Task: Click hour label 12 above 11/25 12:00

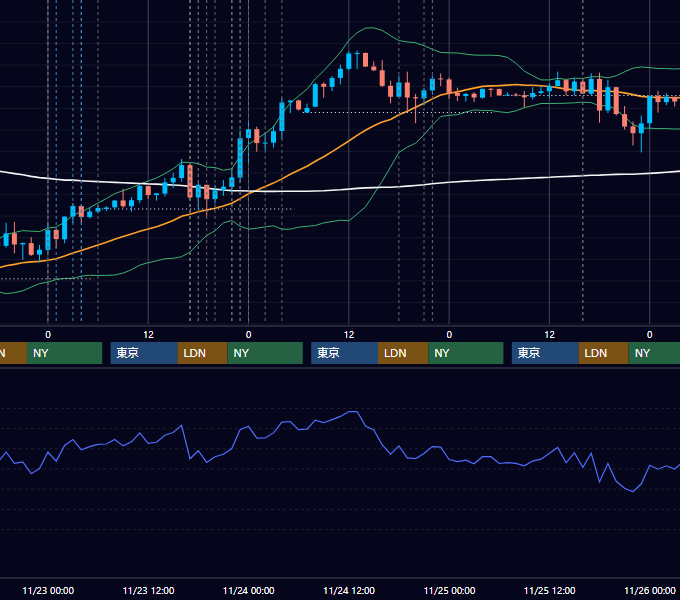Action: click(549, 335)
